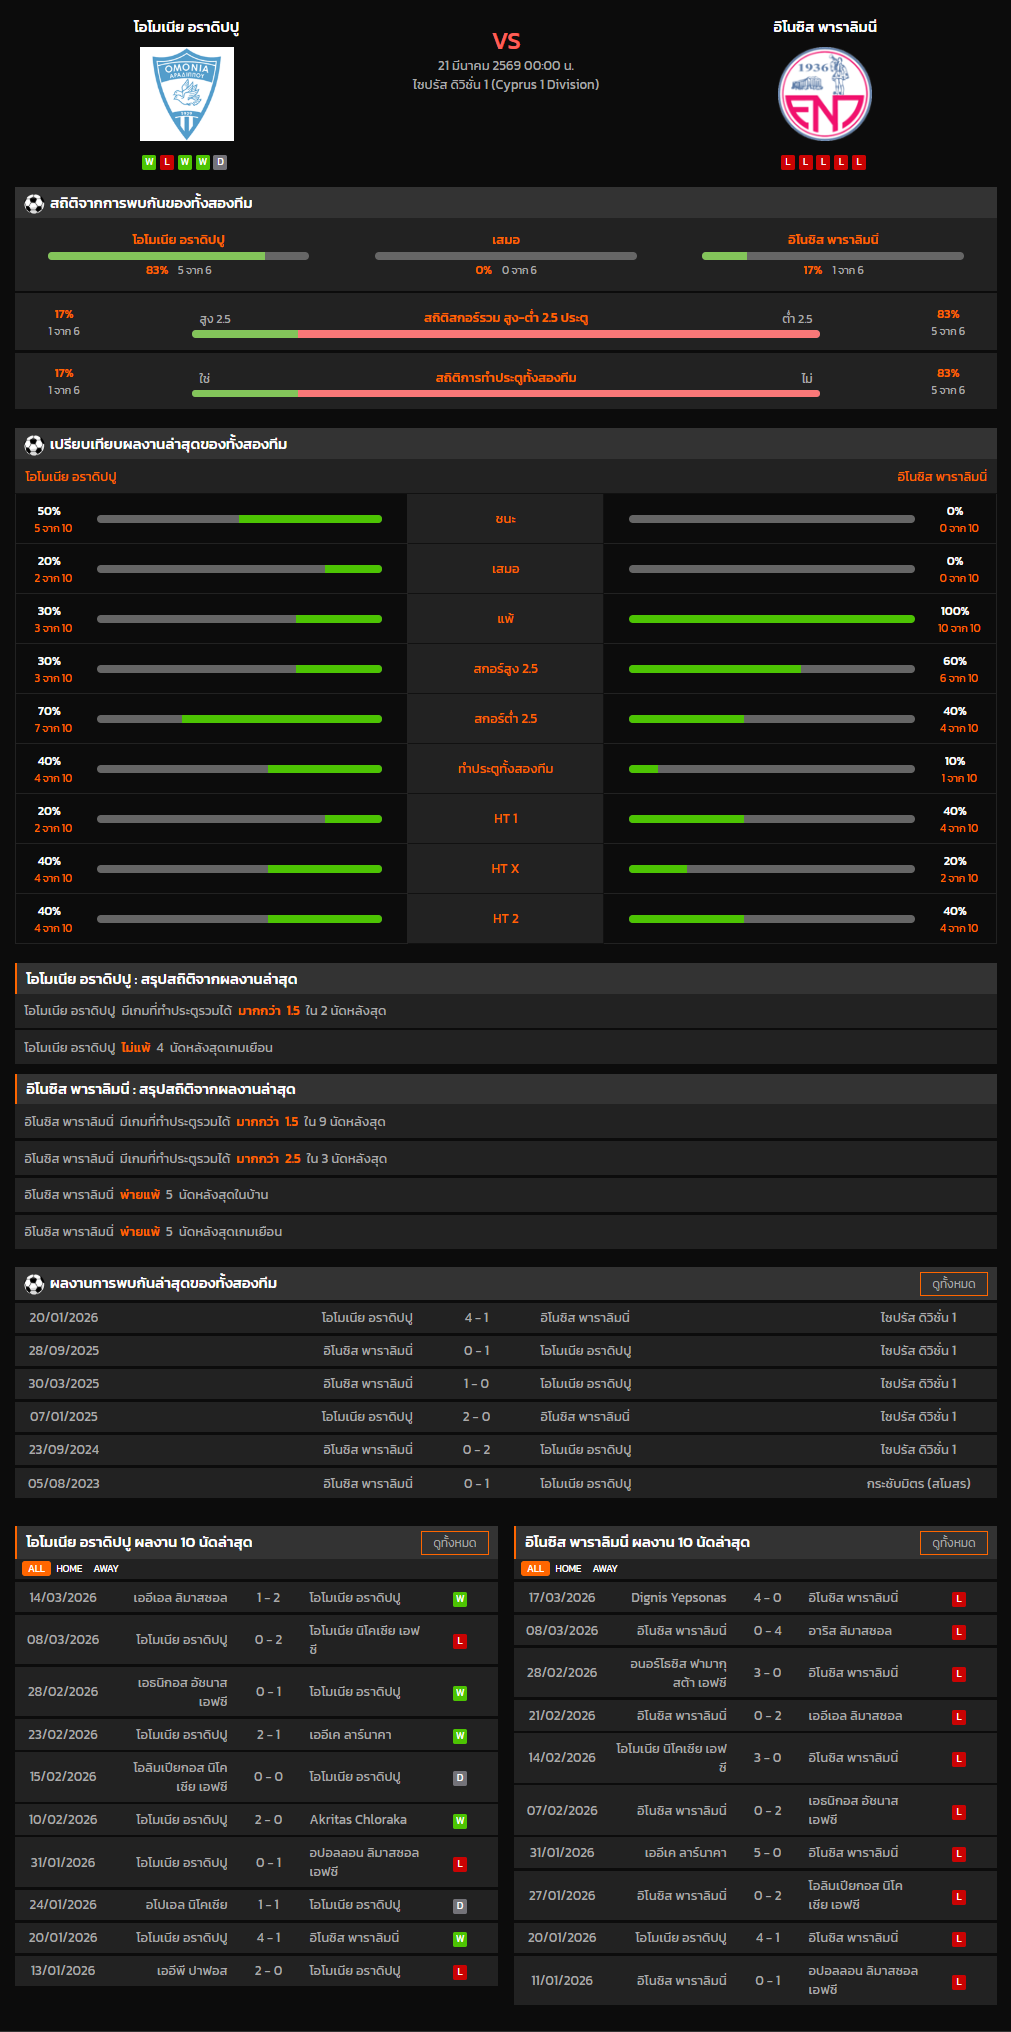This screenshot has width=1011, height=2032.
Task: Select HOME filter in Omonia Aradippou last 10
Action: (69, 1569)
